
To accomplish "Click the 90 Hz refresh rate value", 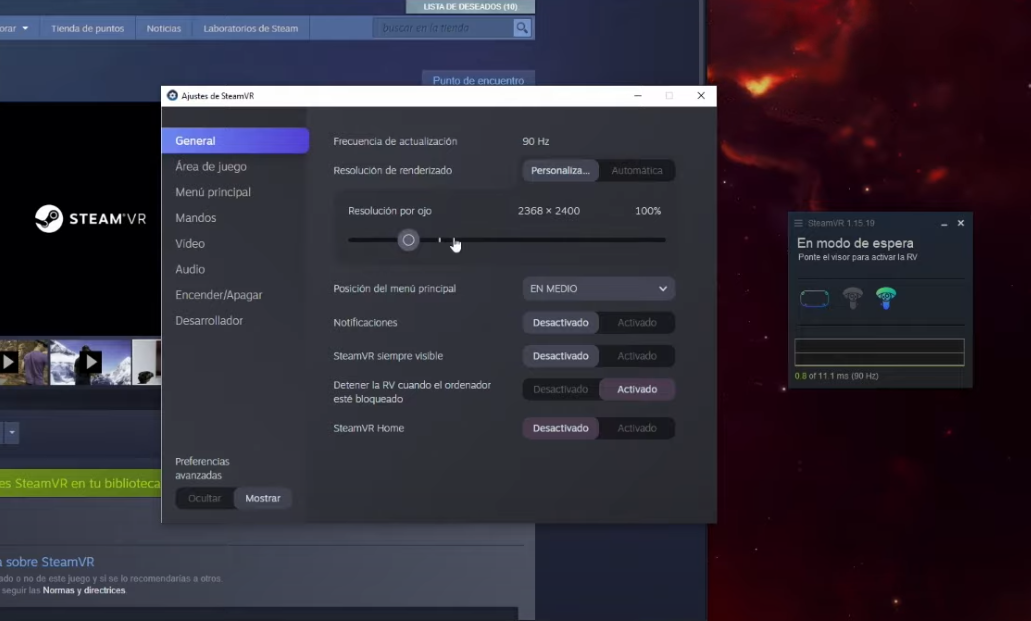I will (x=535, y=141).
